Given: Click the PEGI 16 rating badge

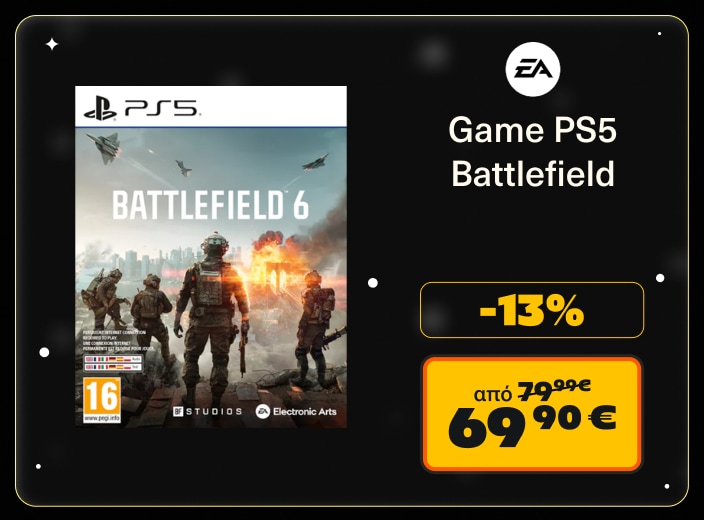Looking at the screenshot, I should tap(100, 397).
